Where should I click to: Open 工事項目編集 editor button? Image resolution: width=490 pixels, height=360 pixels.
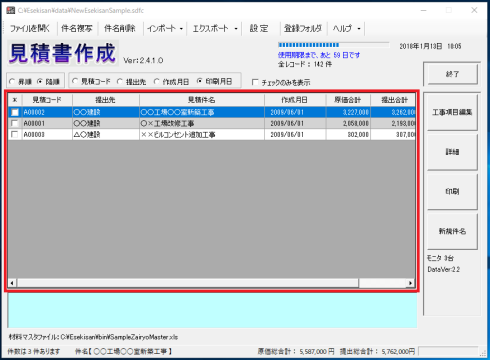[452, 112]
